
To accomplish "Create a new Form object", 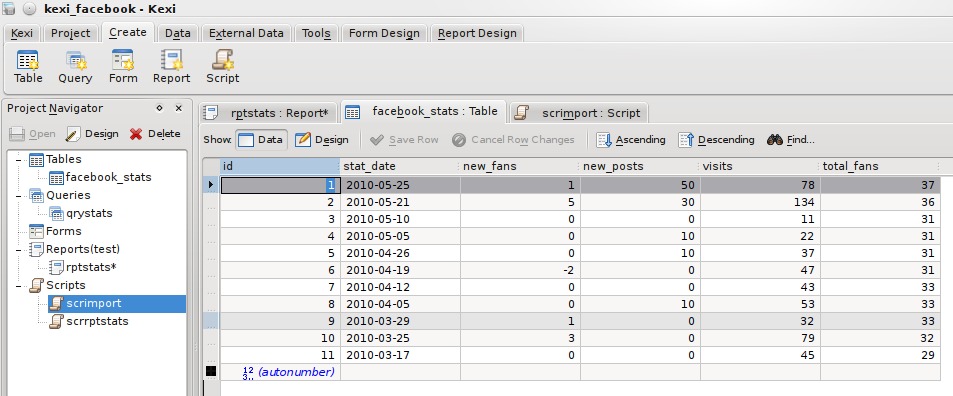I will (x=123, y=67).
